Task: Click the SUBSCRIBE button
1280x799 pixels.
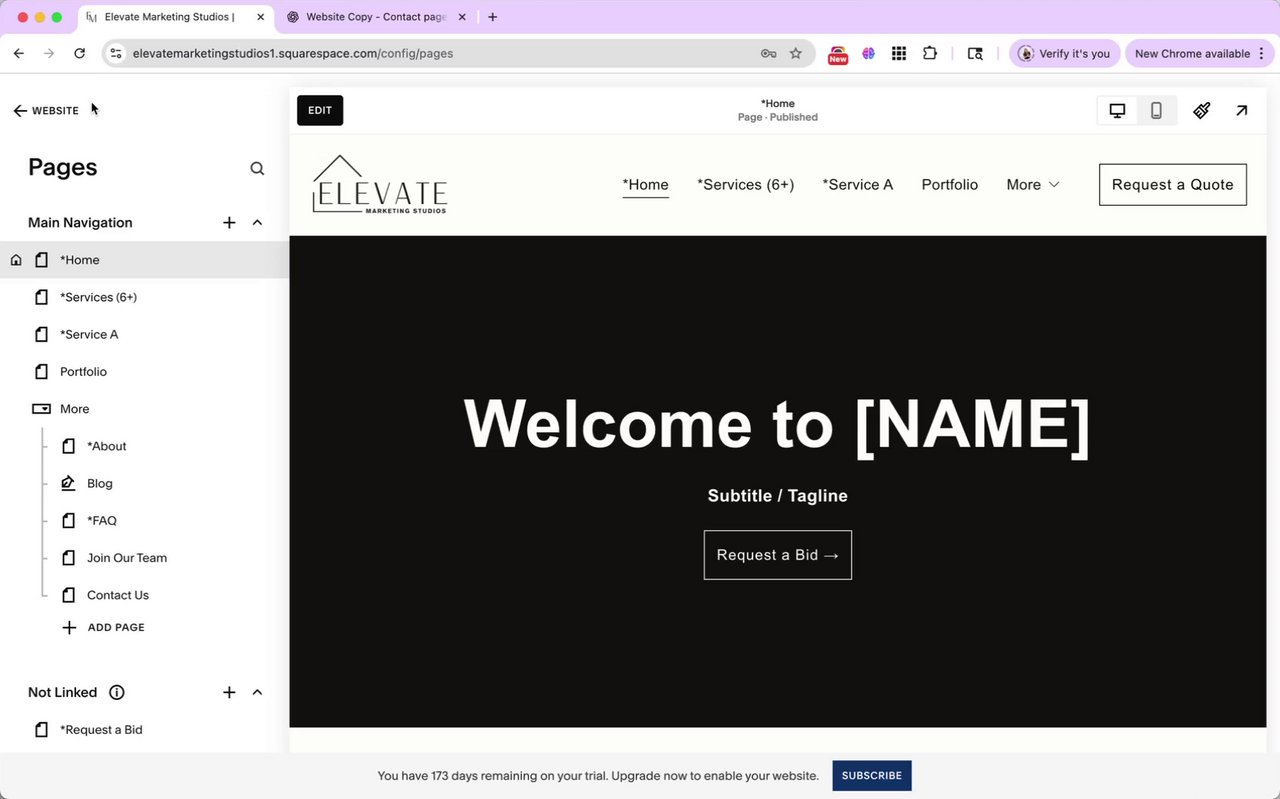Action: pos(872,776)
